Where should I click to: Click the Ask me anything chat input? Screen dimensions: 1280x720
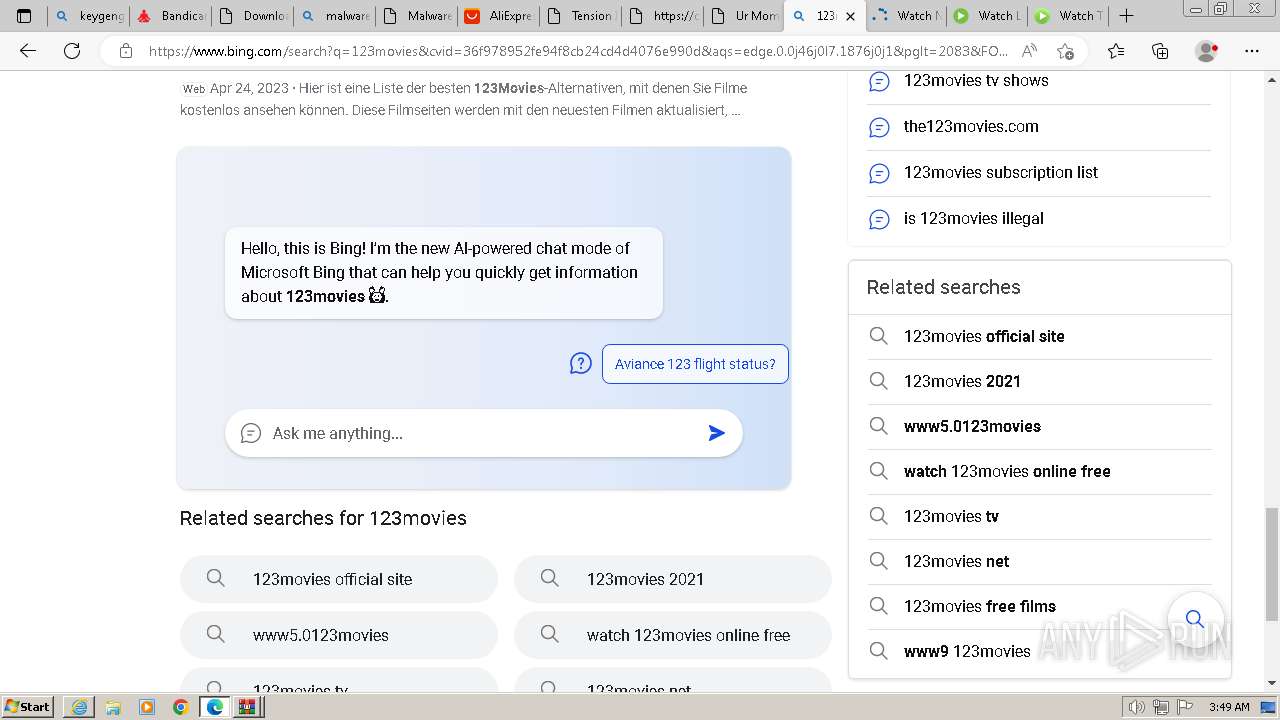point(484,433)
